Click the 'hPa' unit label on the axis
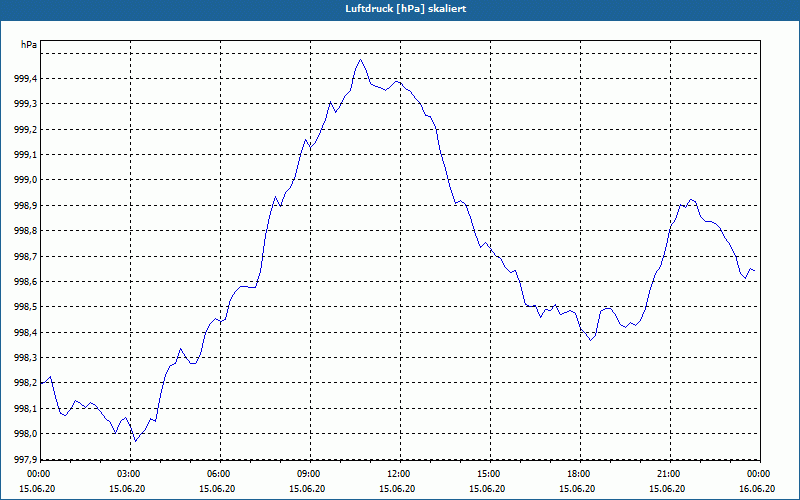Viewport: 800px width, 500px height. 29,44
